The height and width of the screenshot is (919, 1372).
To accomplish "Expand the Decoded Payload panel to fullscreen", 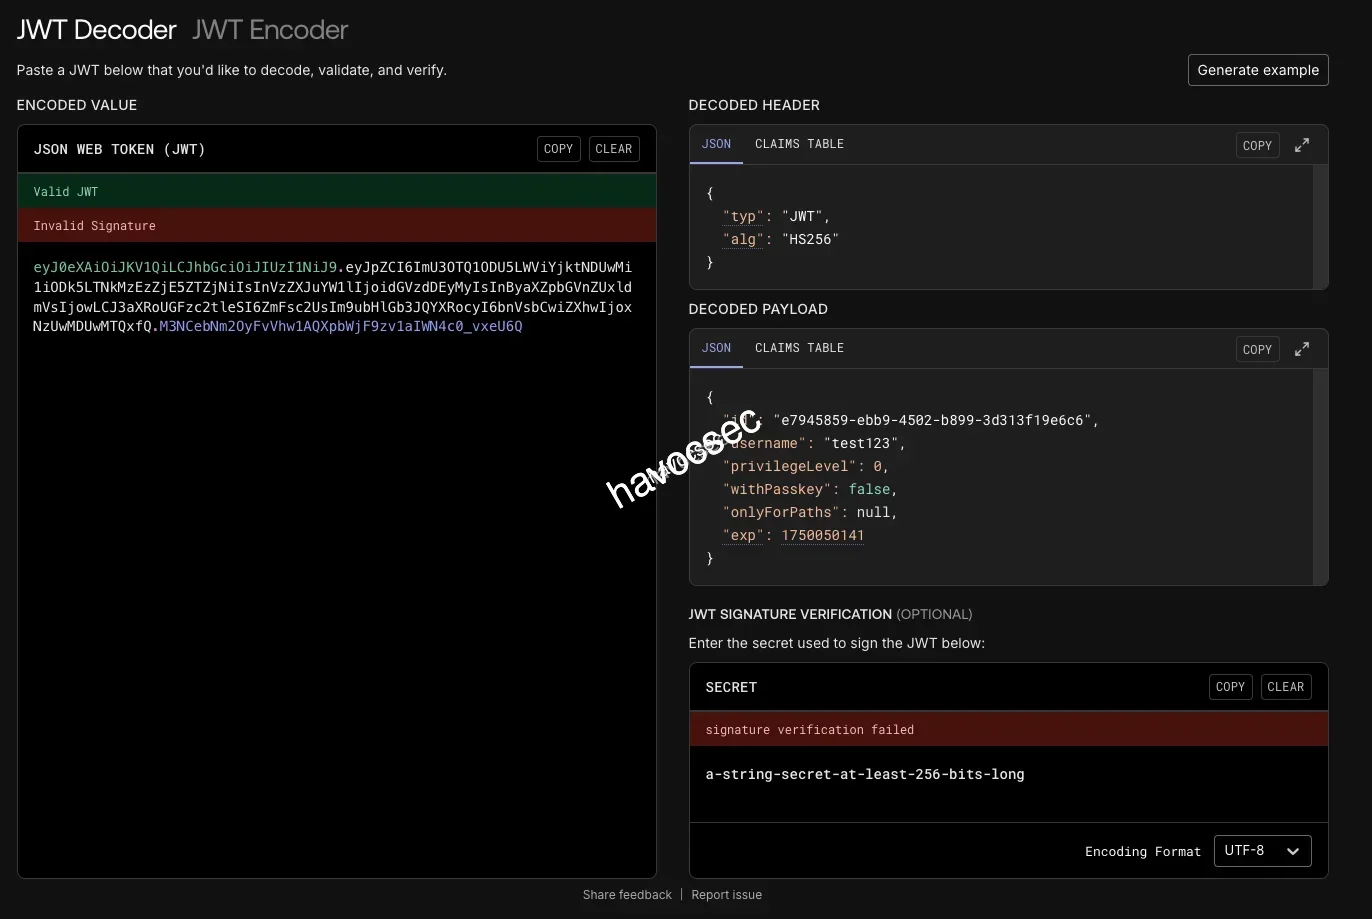I will pos(1302,349).
